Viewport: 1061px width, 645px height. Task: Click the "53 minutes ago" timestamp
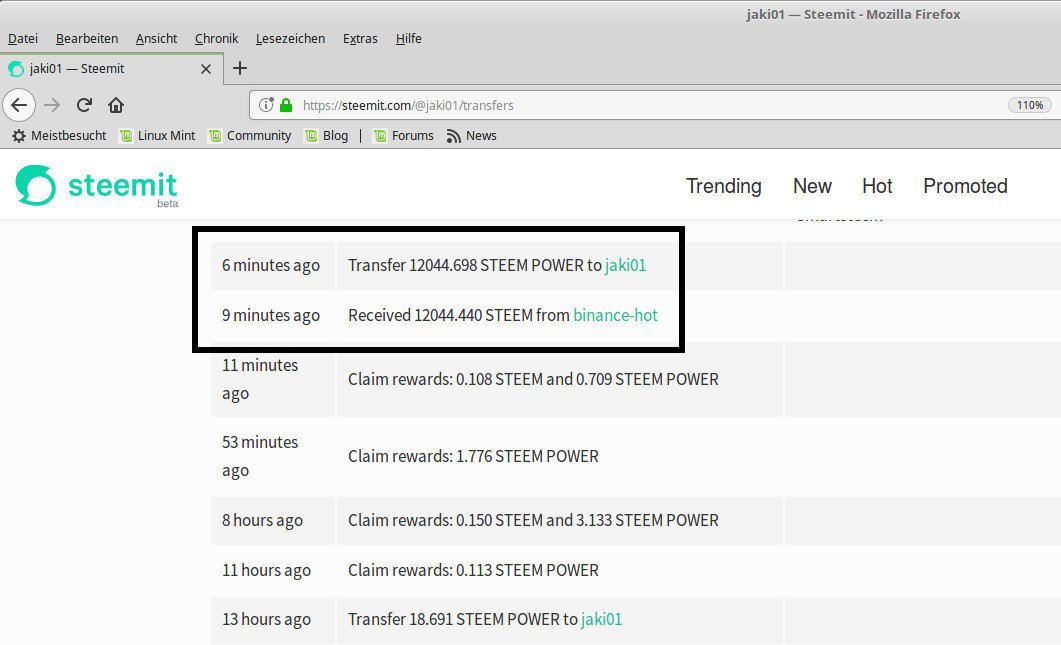[x=260, y=456]
